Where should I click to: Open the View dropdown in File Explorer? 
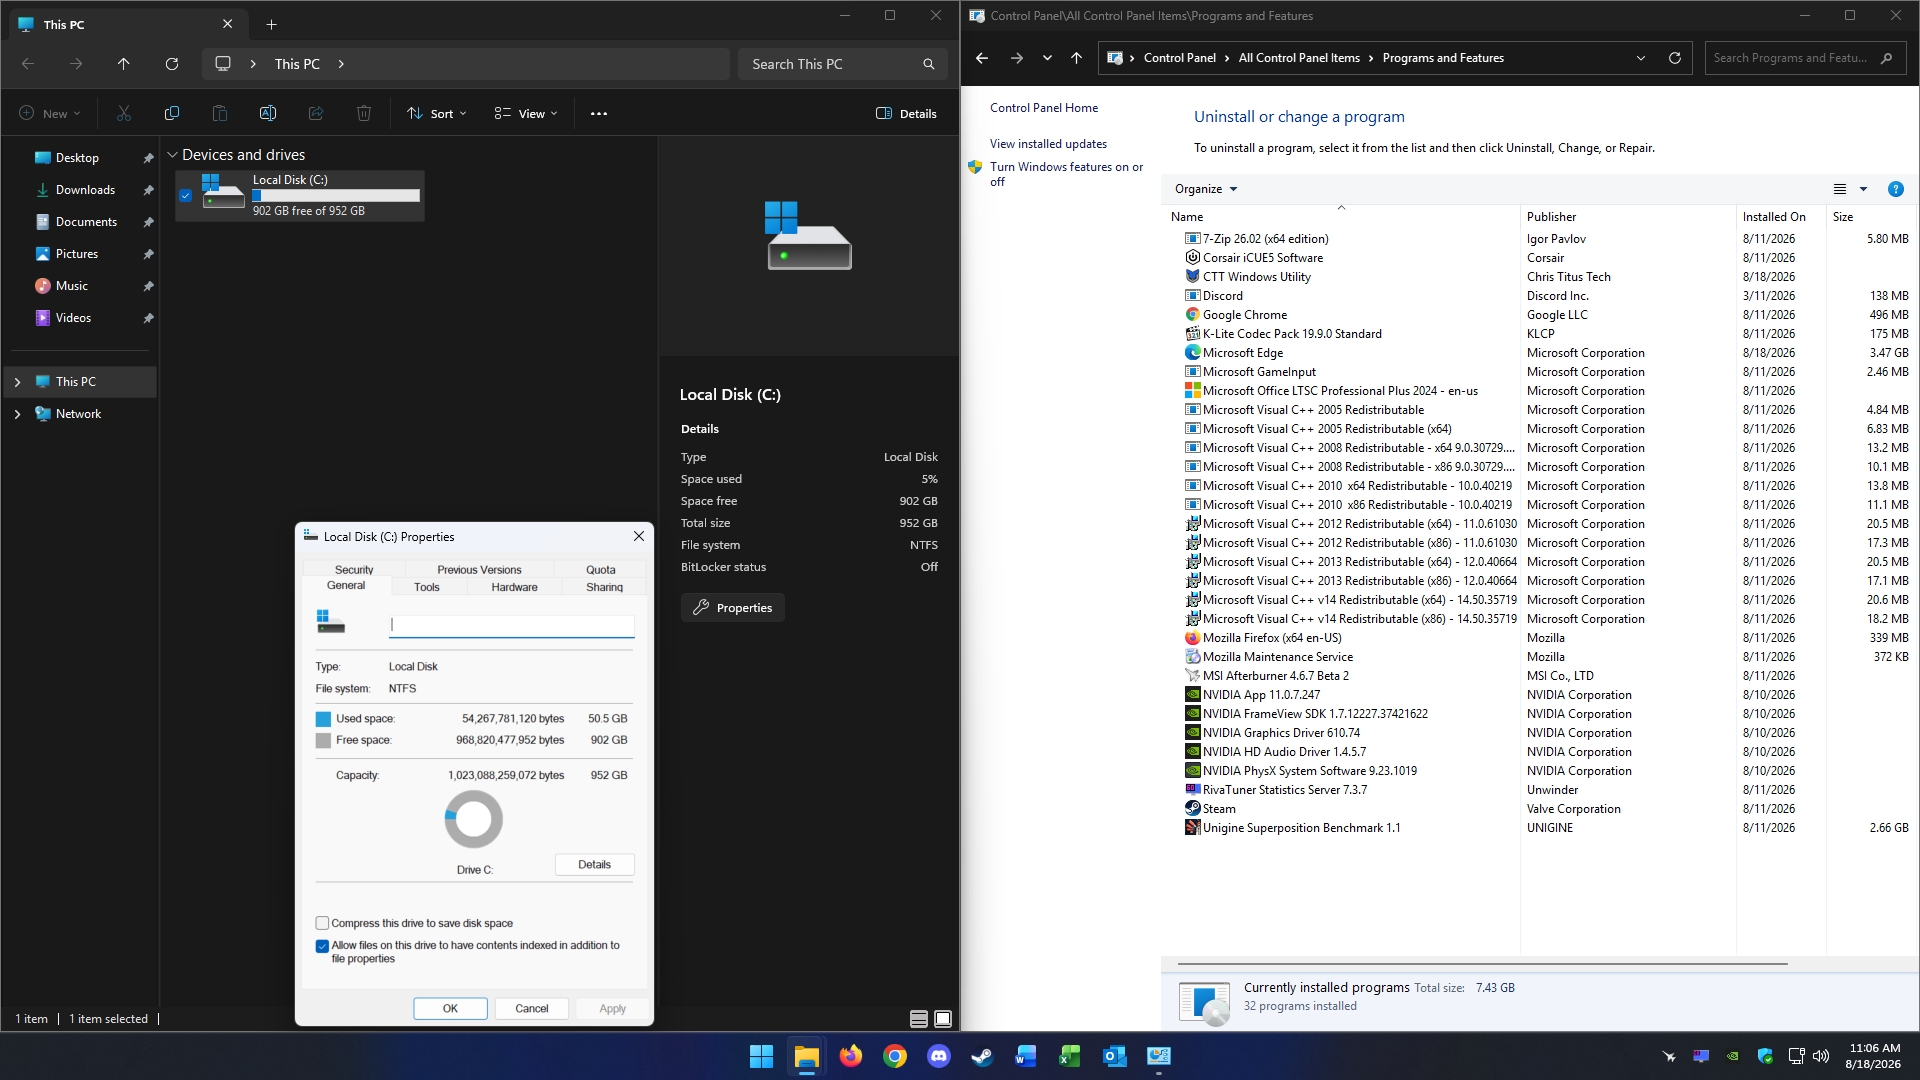[x=526, y=114]
